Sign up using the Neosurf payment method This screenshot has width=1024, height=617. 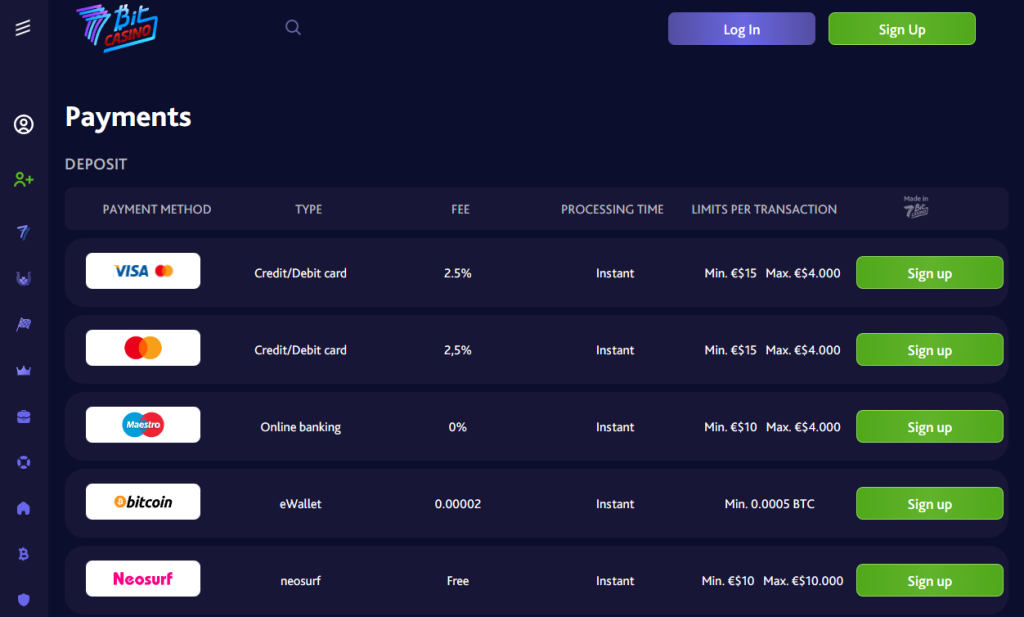pos(929,580)
